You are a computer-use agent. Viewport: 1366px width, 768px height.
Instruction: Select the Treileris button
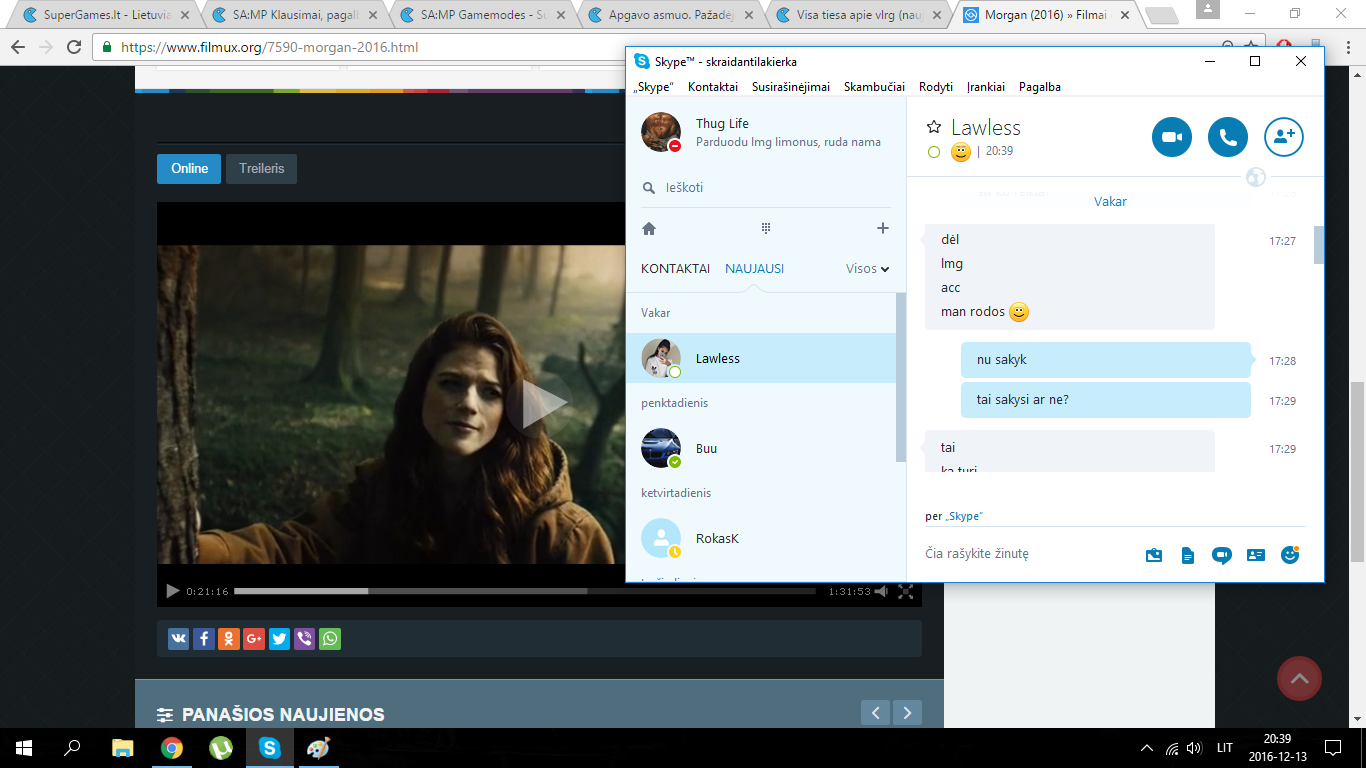coord(261,168)
